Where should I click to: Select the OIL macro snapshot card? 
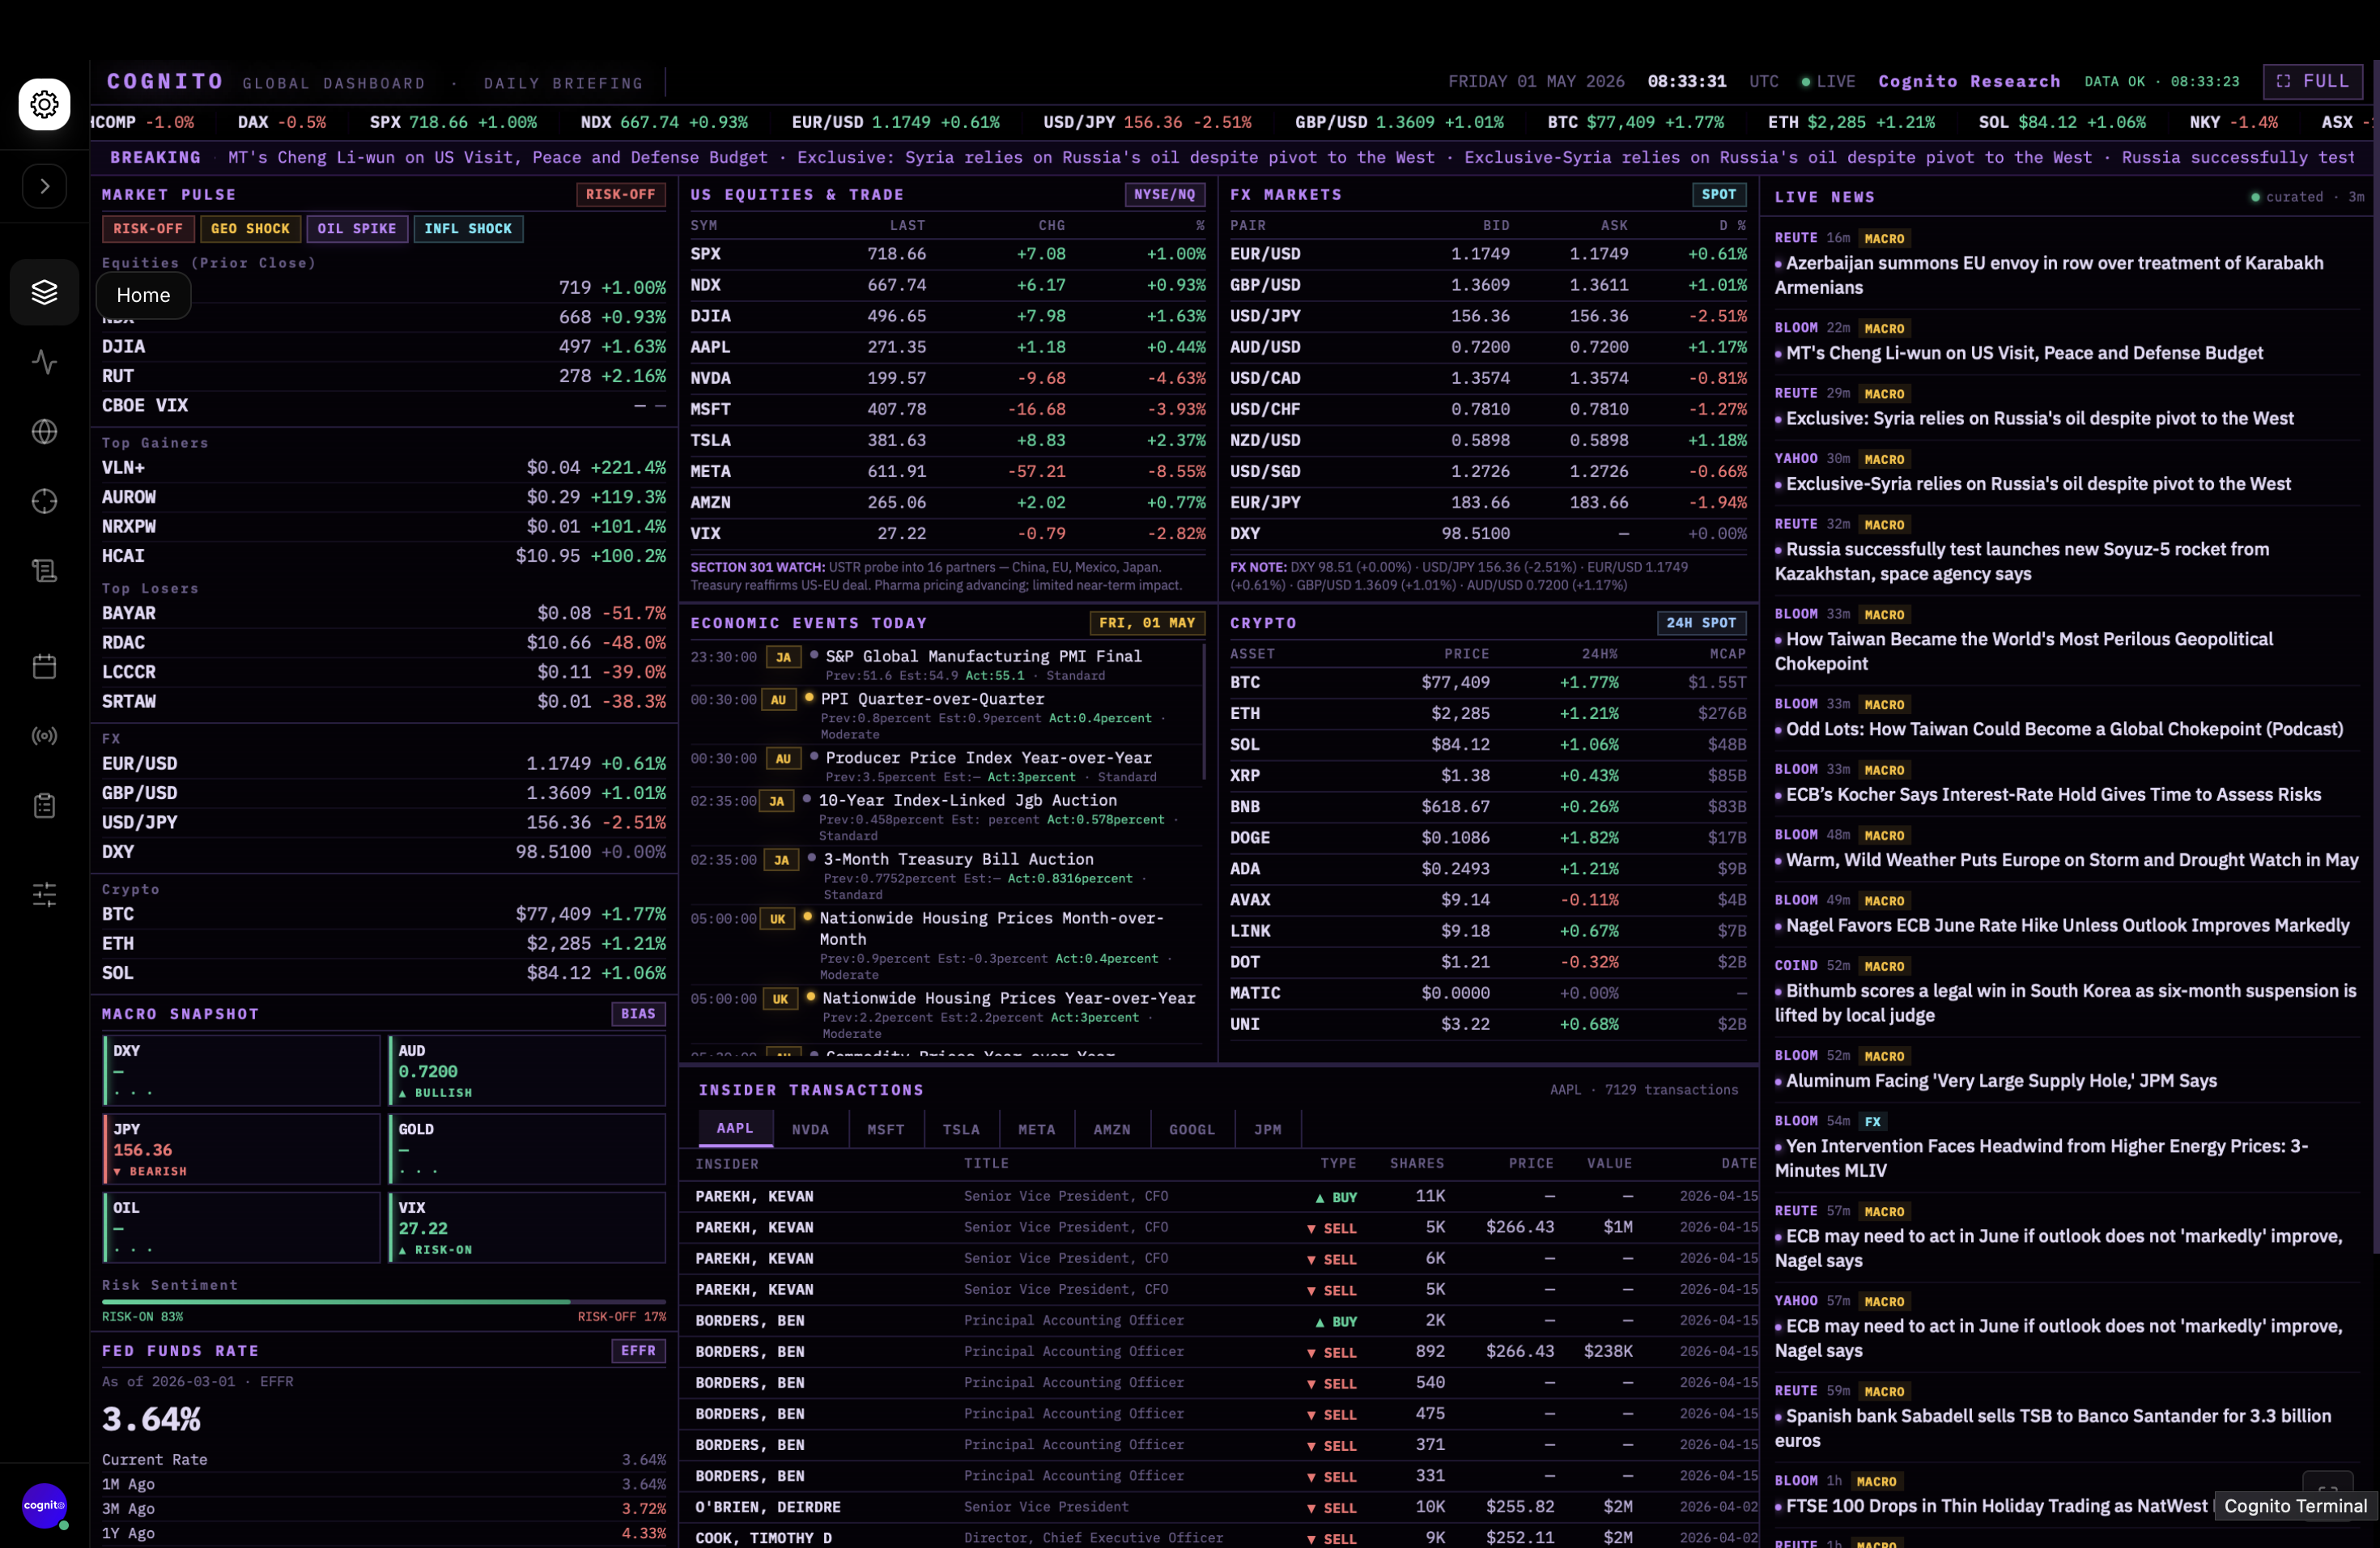coord(241,1228)
